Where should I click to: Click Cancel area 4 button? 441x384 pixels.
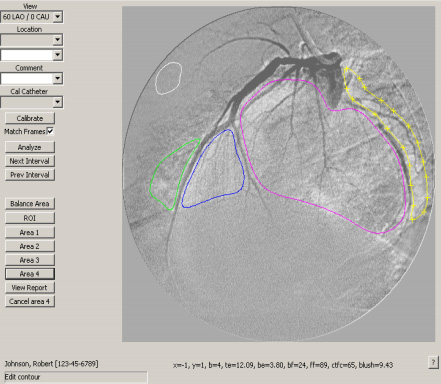tap(30, 301)
